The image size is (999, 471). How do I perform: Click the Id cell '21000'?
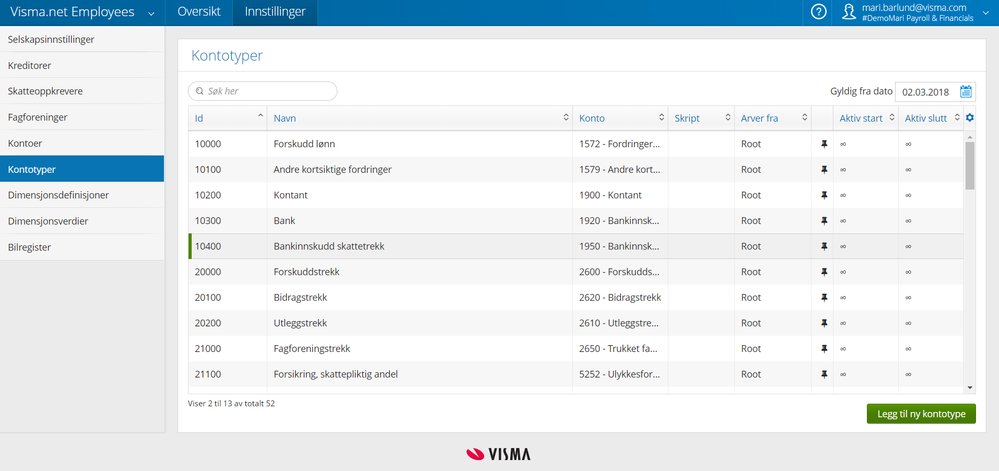pyautogui.click(x=227, y=349)
